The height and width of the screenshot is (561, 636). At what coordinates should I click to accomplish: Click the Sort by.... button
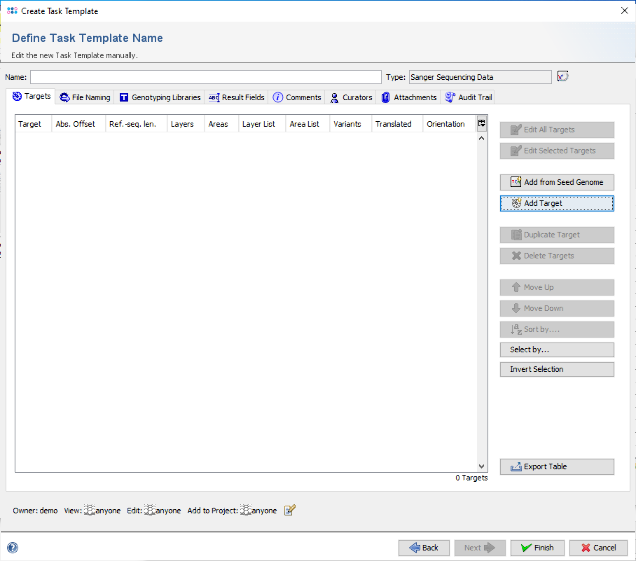tap(557, 329)
